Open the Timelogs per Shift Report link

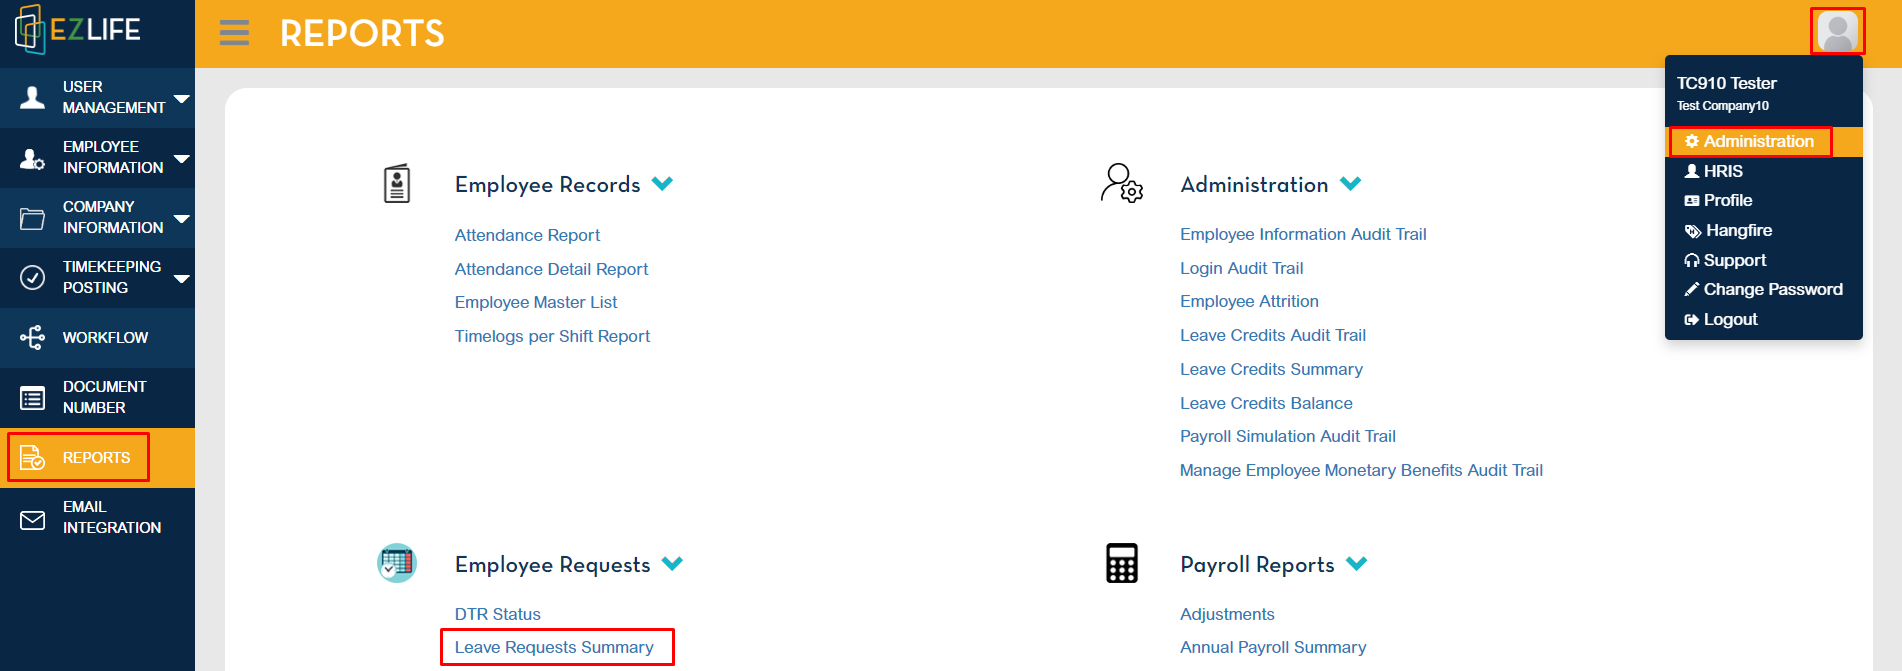click(552, 336)
